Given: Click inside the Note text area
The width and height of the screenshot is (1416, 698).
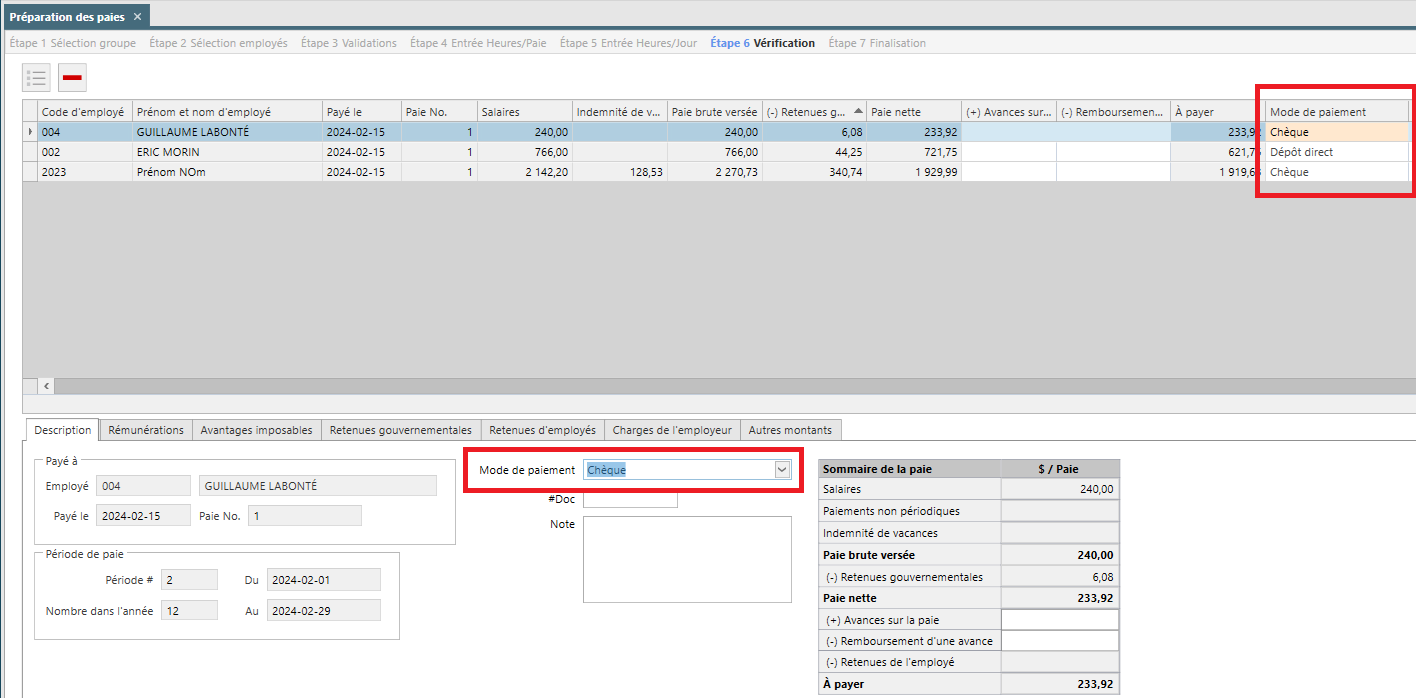Looking at the screenshot, I should click(x=687, y=559).
